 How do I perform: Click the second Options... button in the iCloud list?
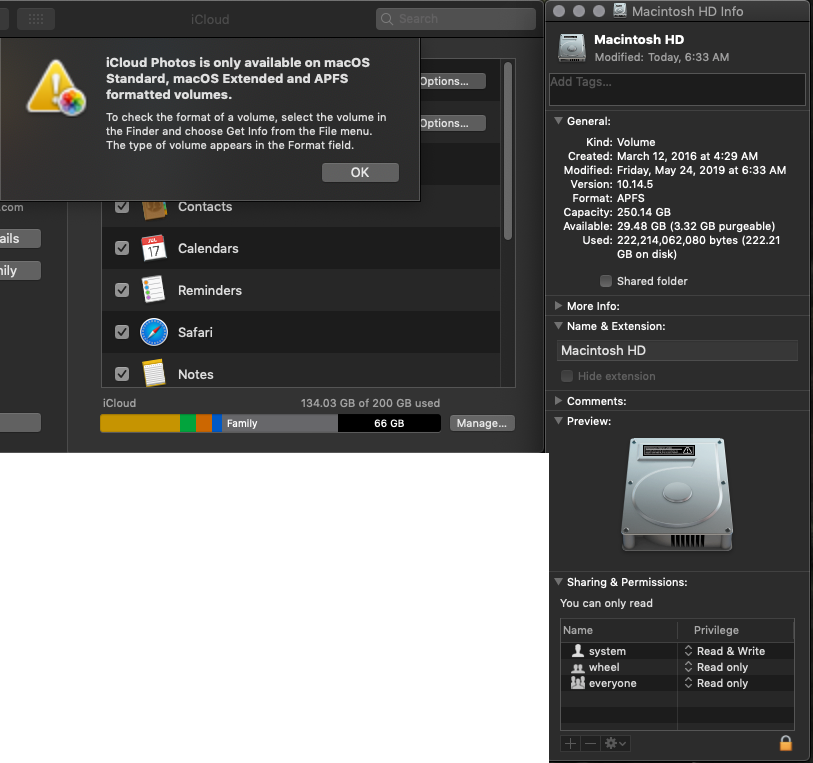coord(453,123)
